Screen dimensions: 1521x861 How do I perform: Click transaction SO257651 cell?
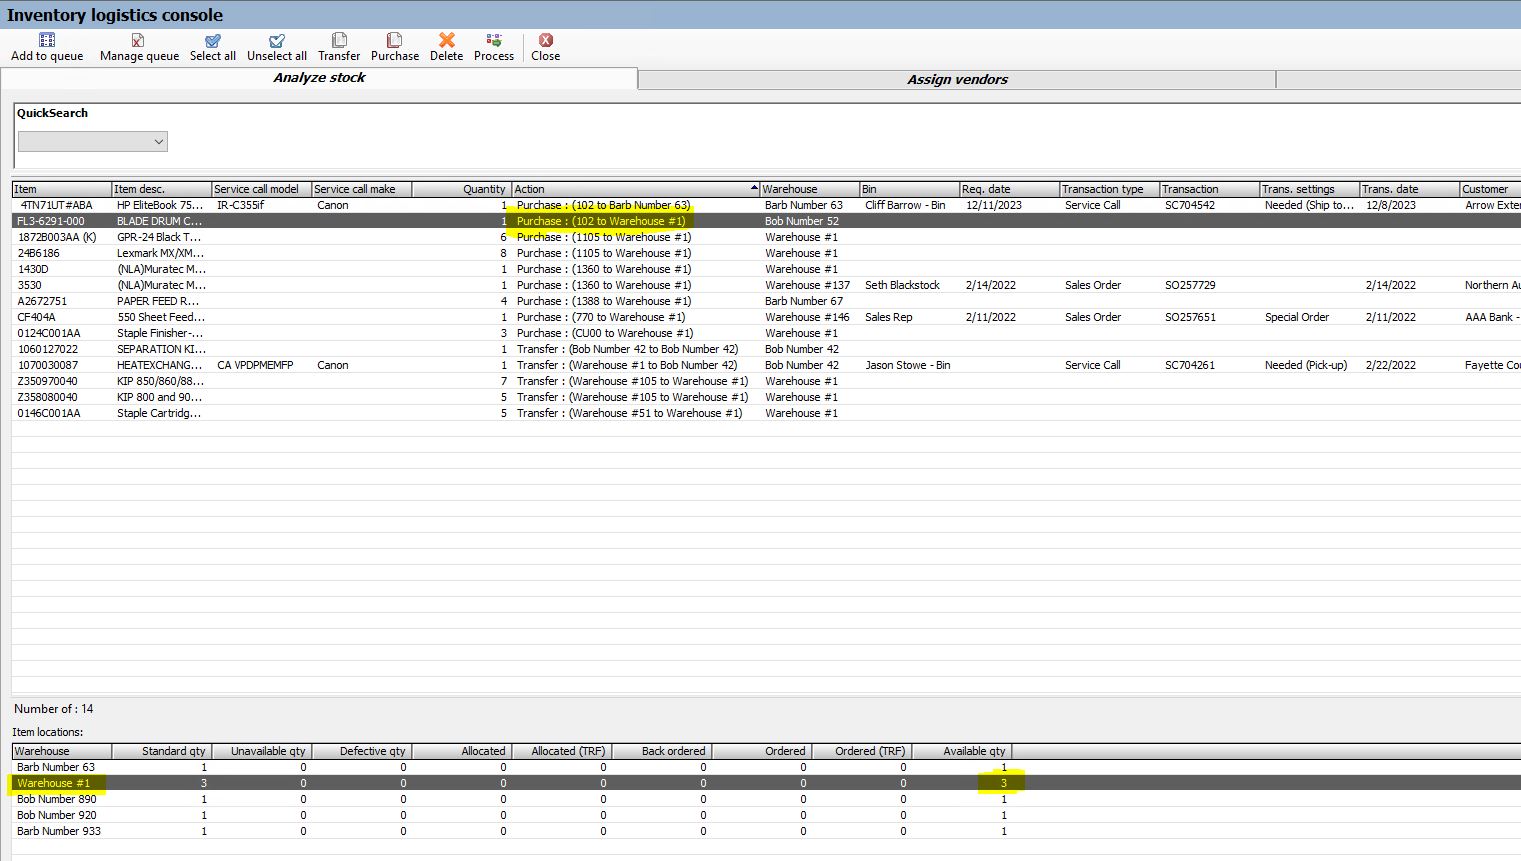click(1190, 317)
